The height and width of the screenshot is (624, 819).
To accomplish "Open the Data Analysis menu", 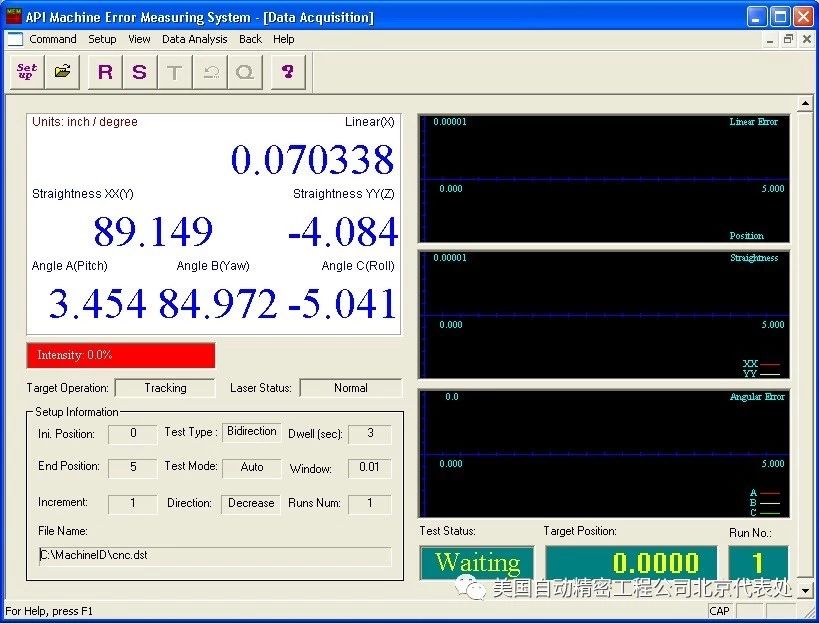I will pyautogui.click(x=194, y=39).
